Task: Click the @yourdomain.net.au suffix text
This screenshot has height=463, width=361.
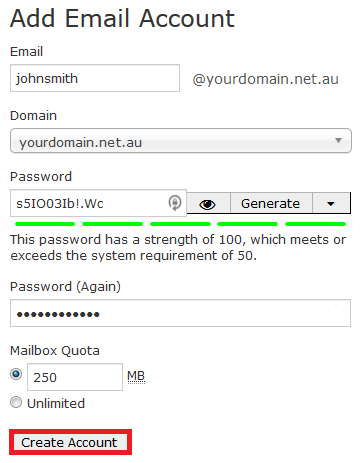Action: tap(265, 79)
